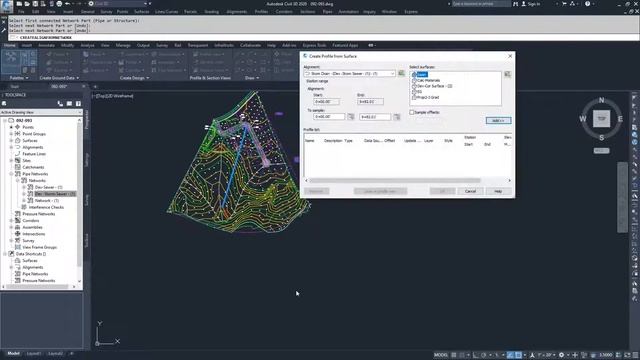Click the customize wrench icon beside command line
This screenshot has height=360, width=640.
tap(3, 30)
